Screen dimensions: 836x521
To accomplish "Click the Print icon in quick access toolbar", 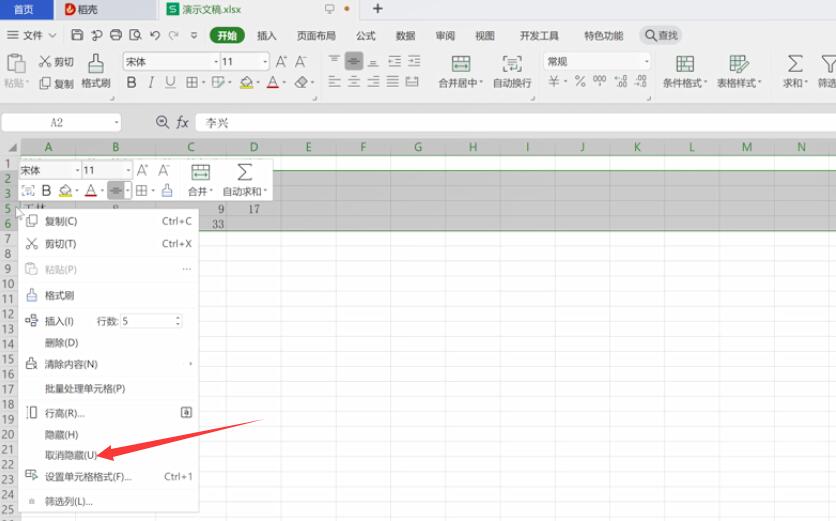I will click(116, 35).
